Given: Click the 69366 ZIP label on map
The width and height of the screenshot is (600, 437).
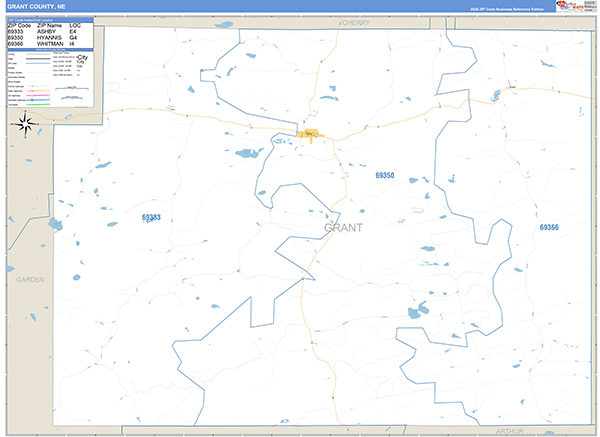Looking at the screenshot, I should pyautogui.click(x=549, y=228).
